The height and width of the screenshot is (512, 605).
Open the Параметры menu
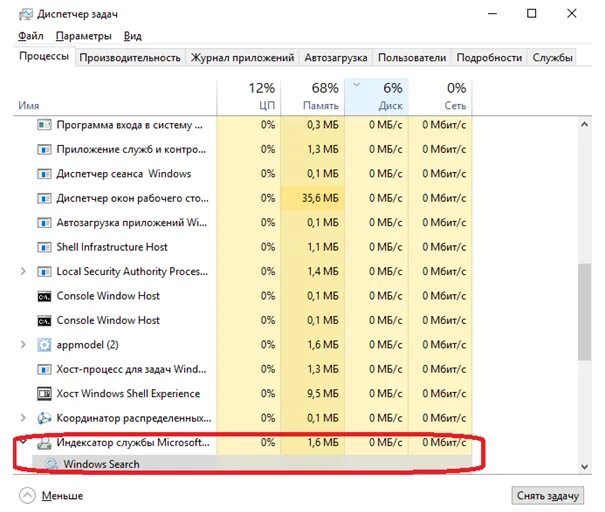tap(83, 36)
